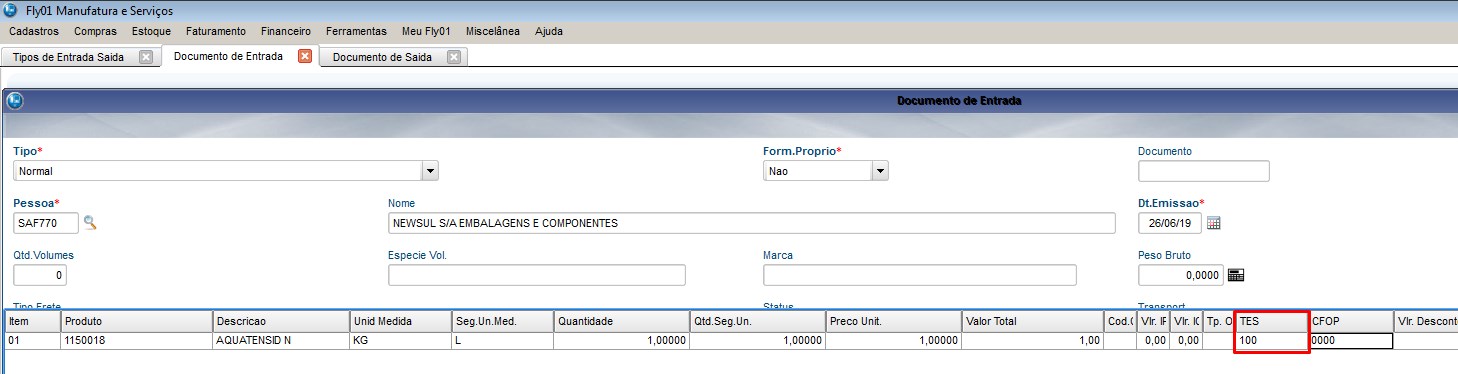
Task: Select the Valor Total cell 1,00
Action: [1033, 340]
